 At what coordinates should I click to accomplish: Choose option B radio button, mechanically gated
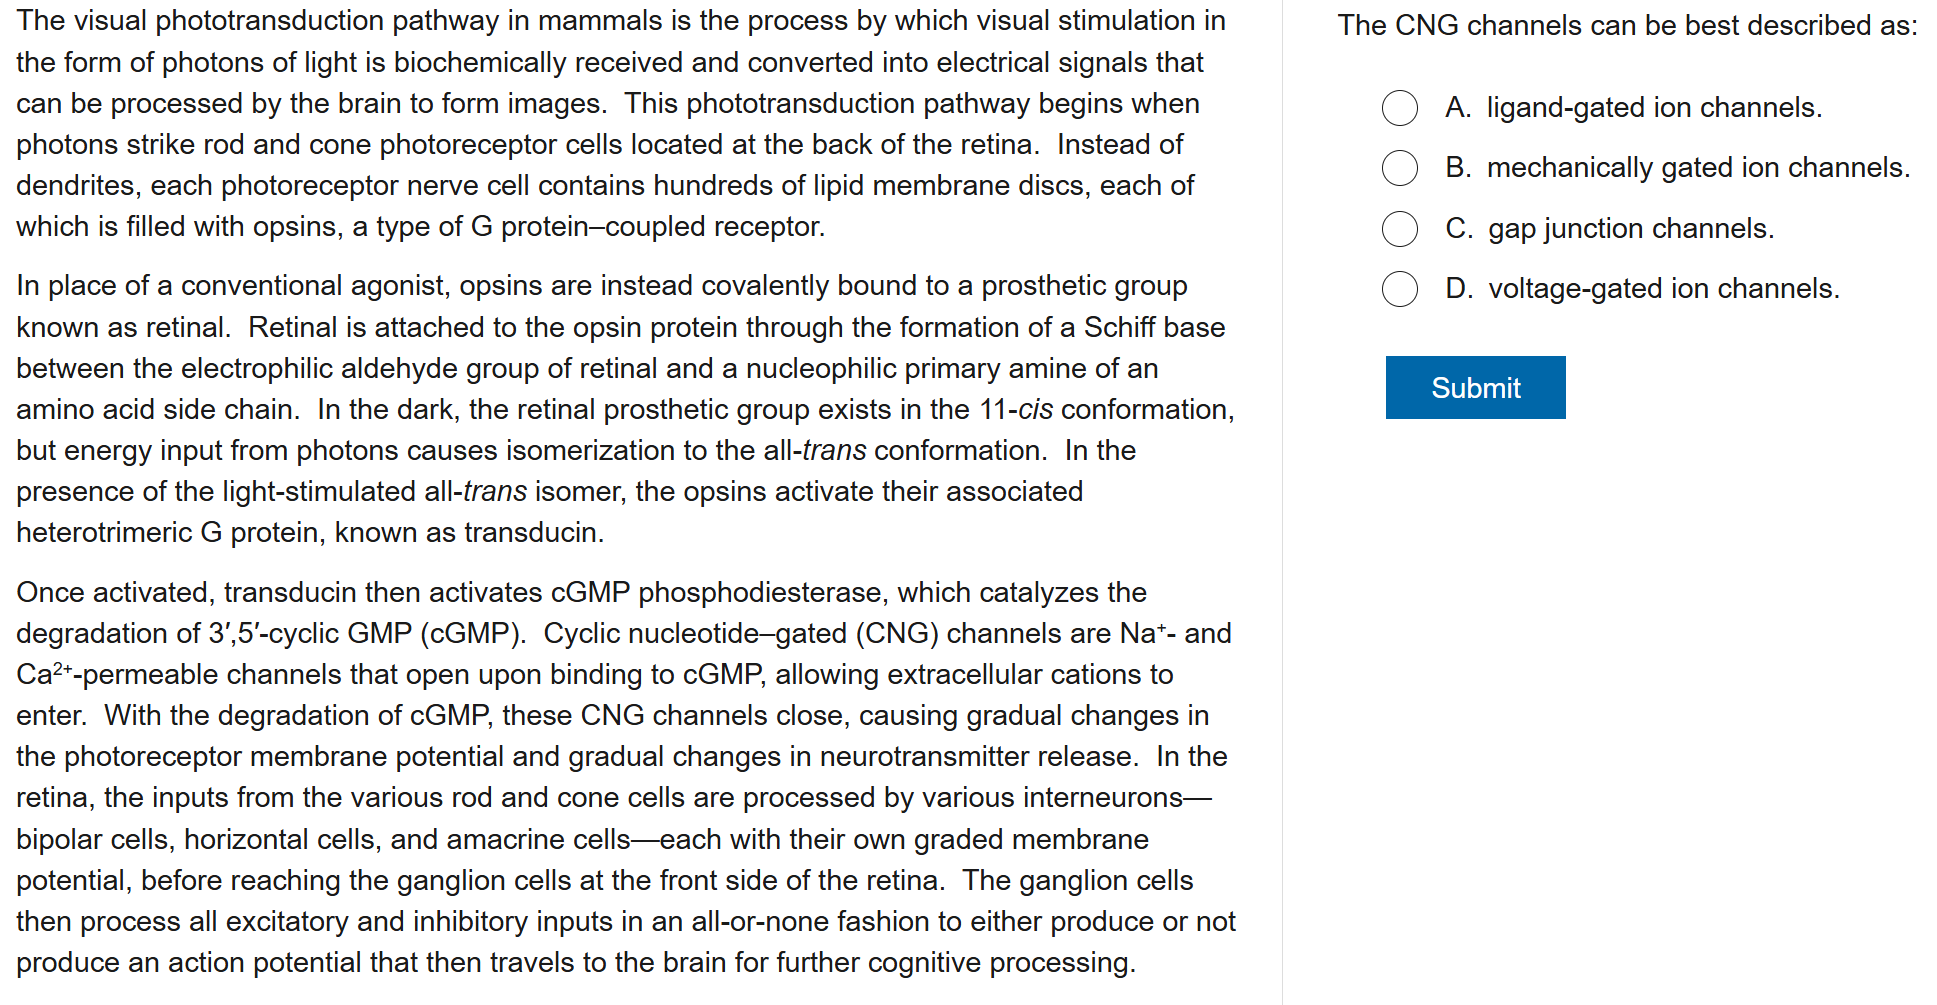tap(1399, 168)
